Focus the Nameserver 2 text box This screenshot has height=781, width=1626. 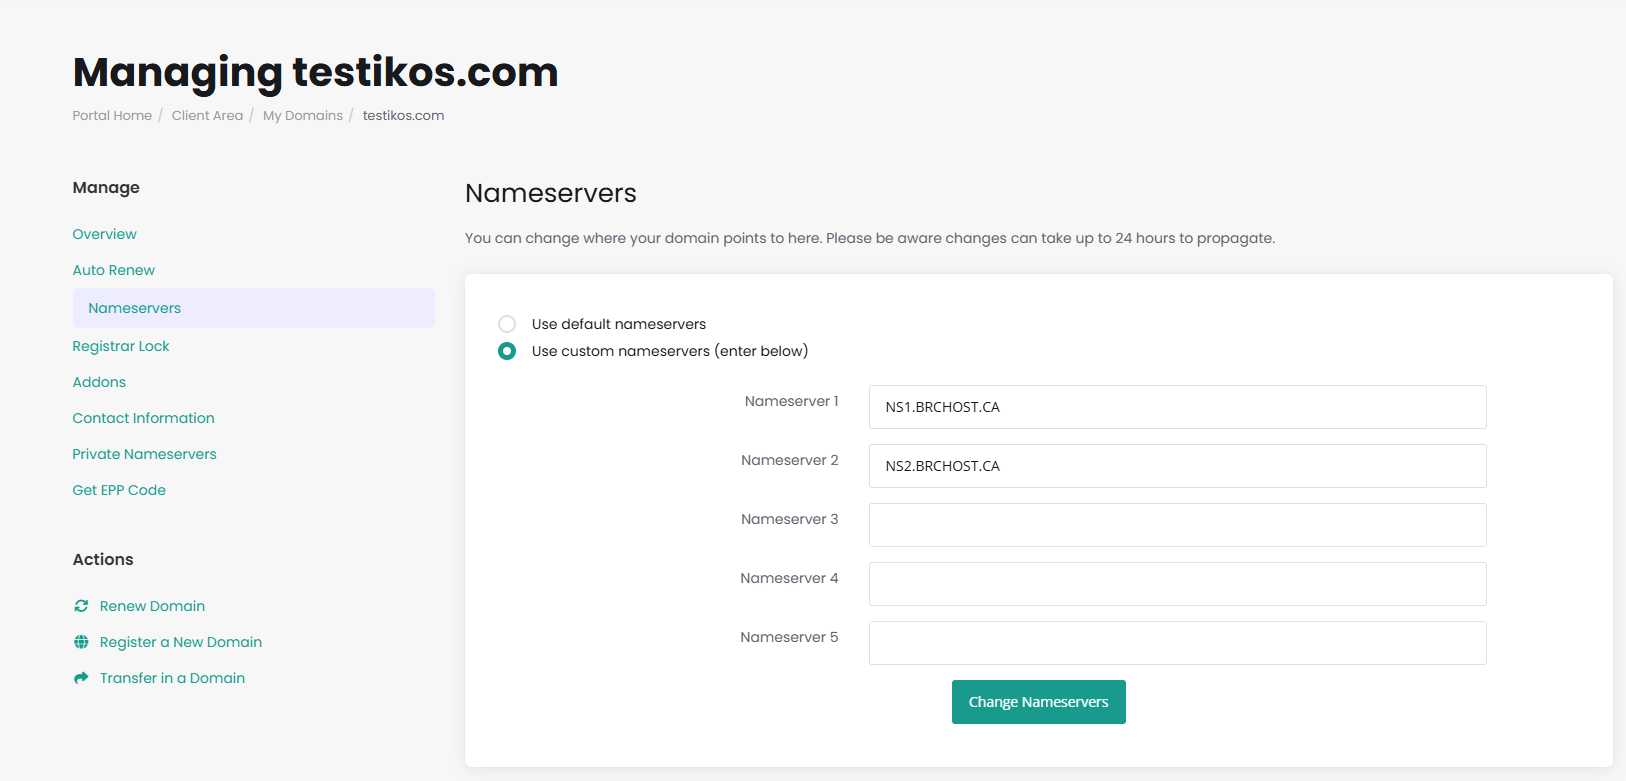click(1177, 466)
